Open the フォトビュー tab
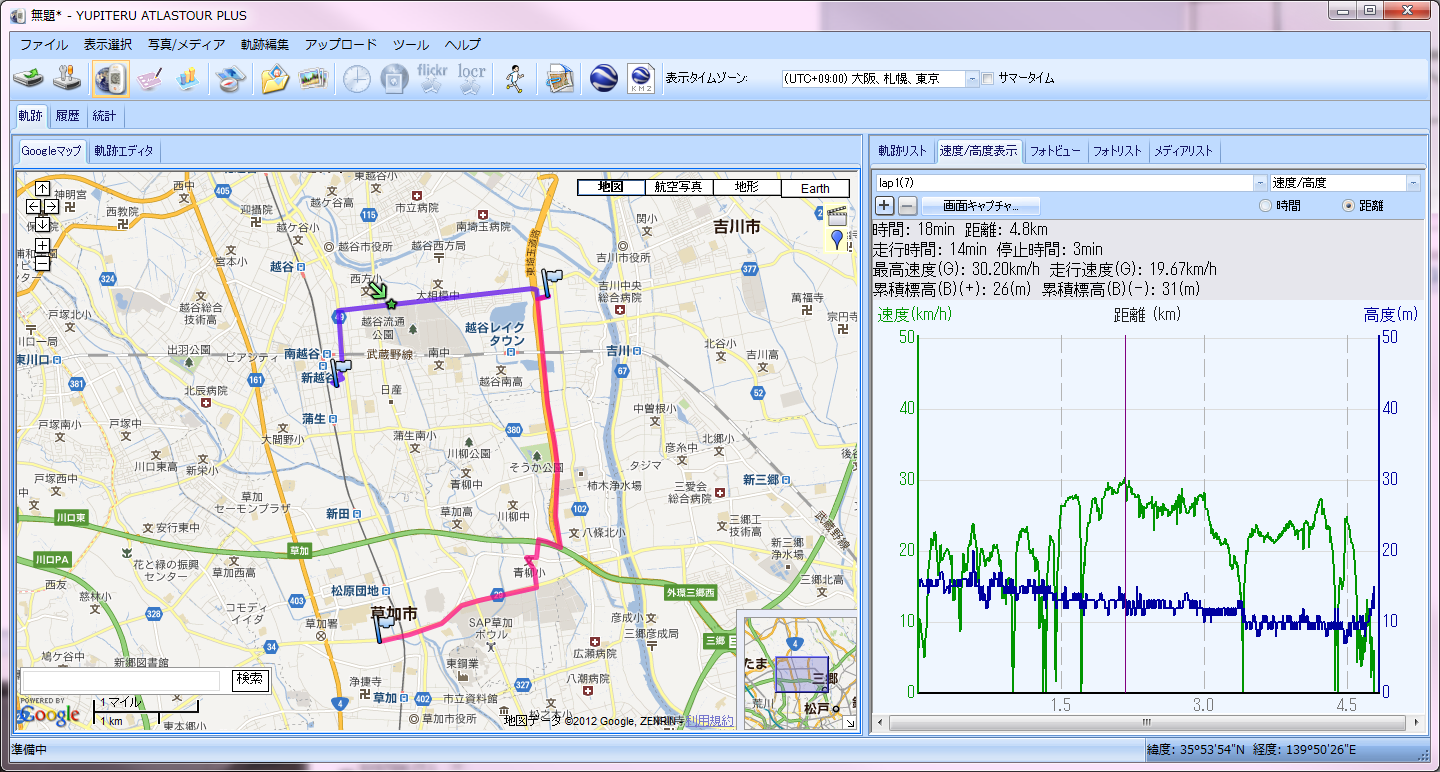 tap(1055, 151)
